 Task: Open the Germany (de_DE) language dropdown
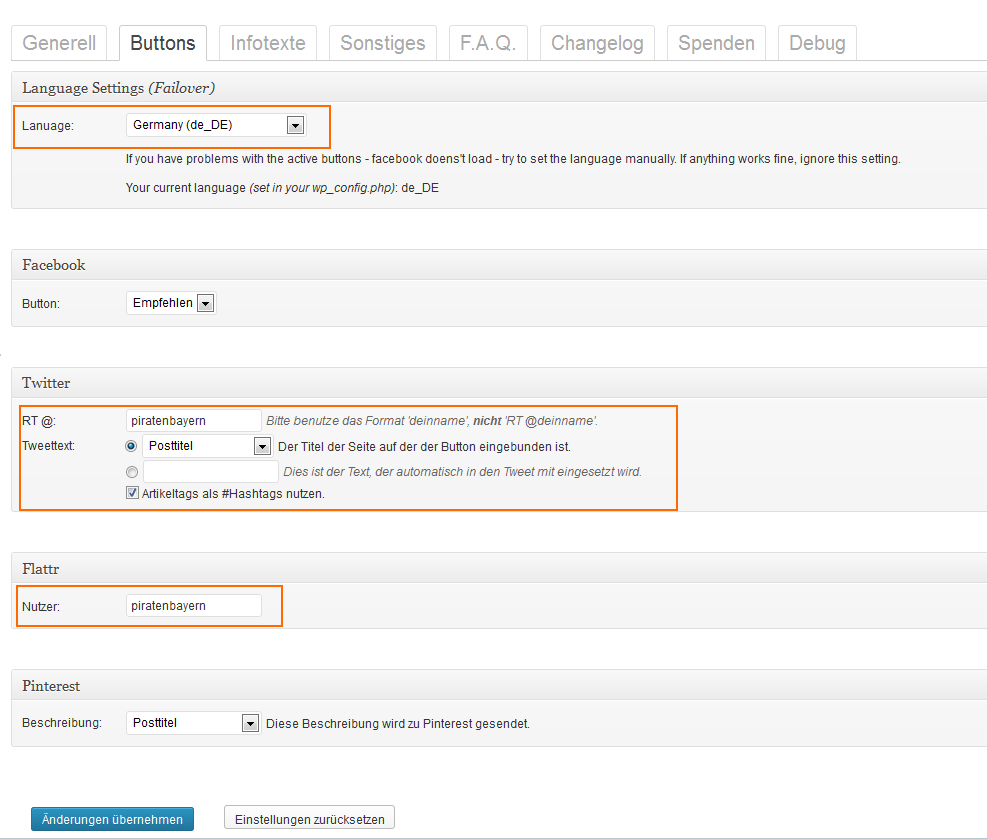tap(216, 125)
